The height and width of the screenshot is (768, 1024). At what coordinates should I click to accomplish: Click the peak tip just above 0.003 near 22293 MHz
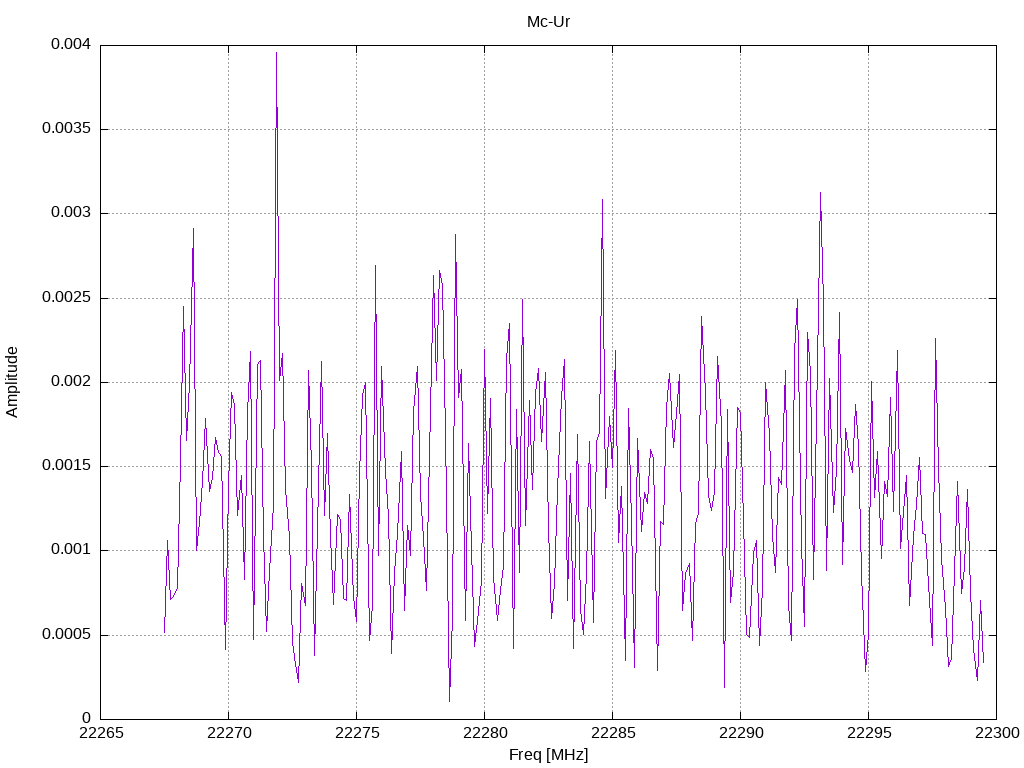point(820,193)
